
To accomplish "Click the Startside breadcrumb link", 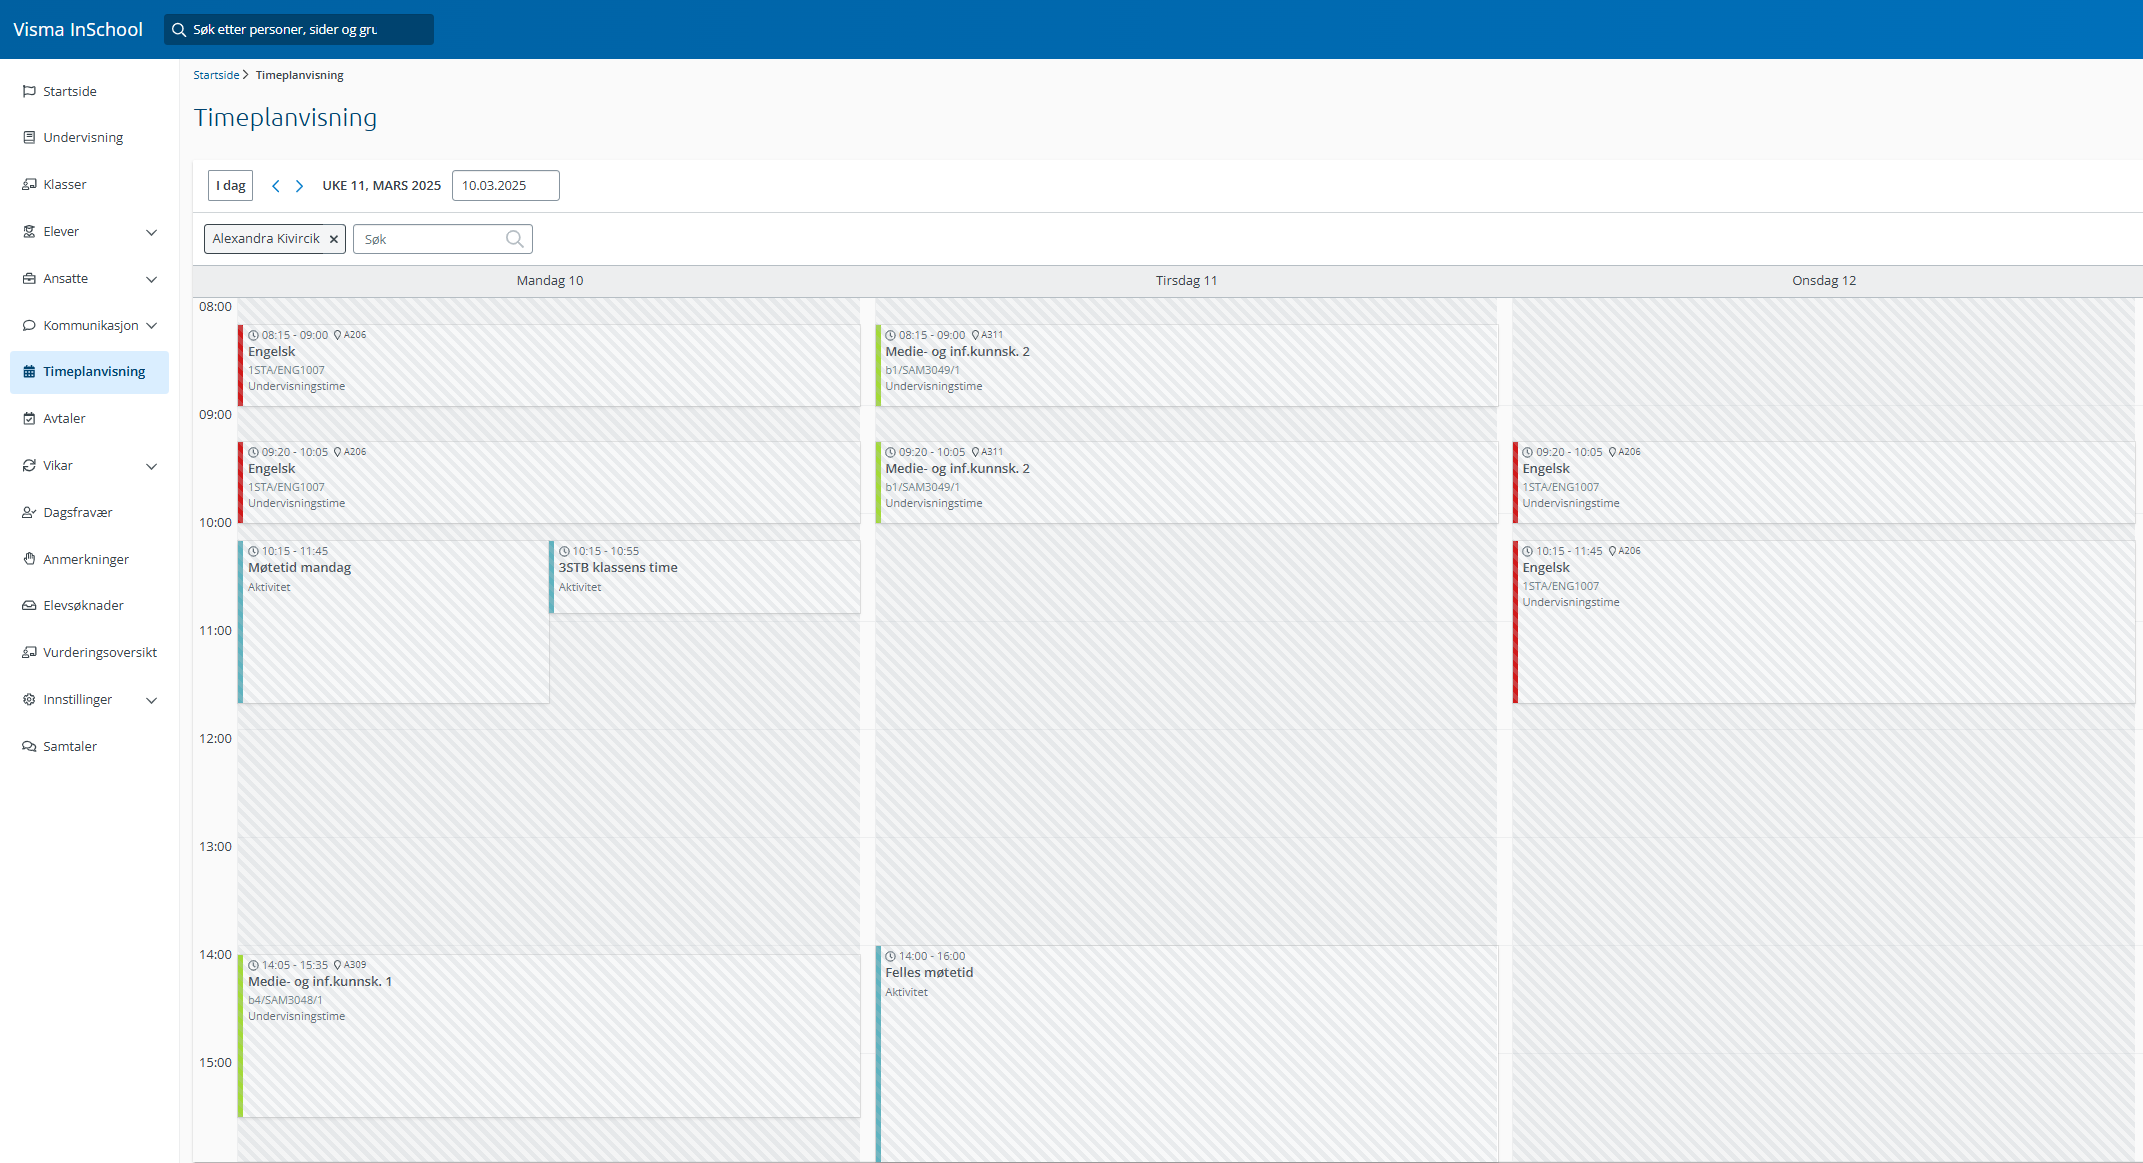I will [x=216, y=75].
